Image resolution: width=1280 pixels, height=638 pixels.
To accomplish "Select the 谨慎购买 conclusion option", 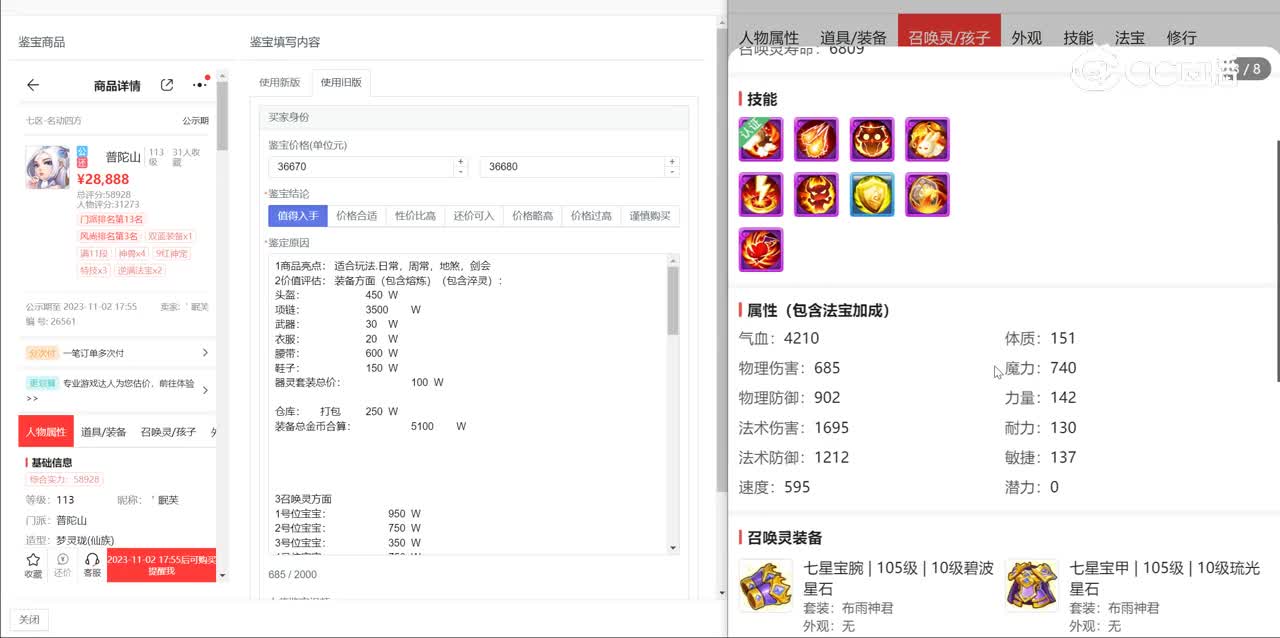I will pos(650,215).
